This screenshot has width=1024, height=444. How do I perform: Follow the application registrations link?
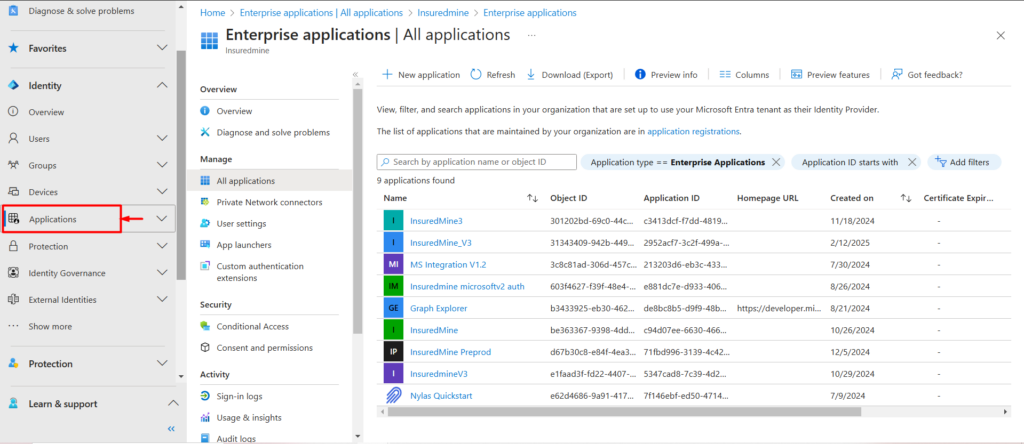click(x=693, y=131)
